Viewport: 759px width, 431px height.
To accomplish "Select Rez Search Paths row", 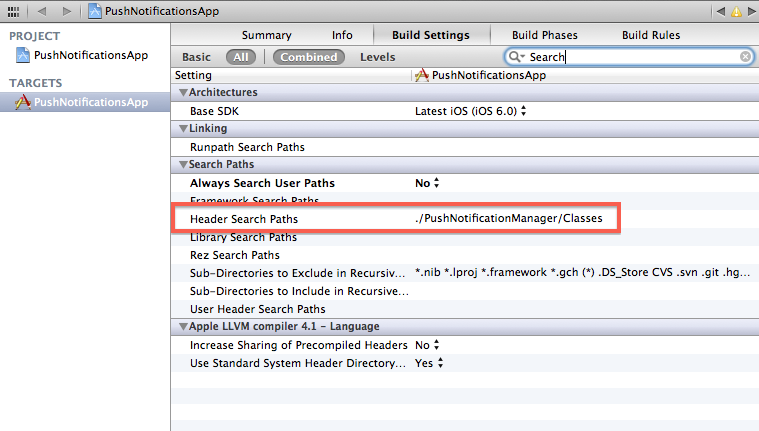I will [465, 255].
